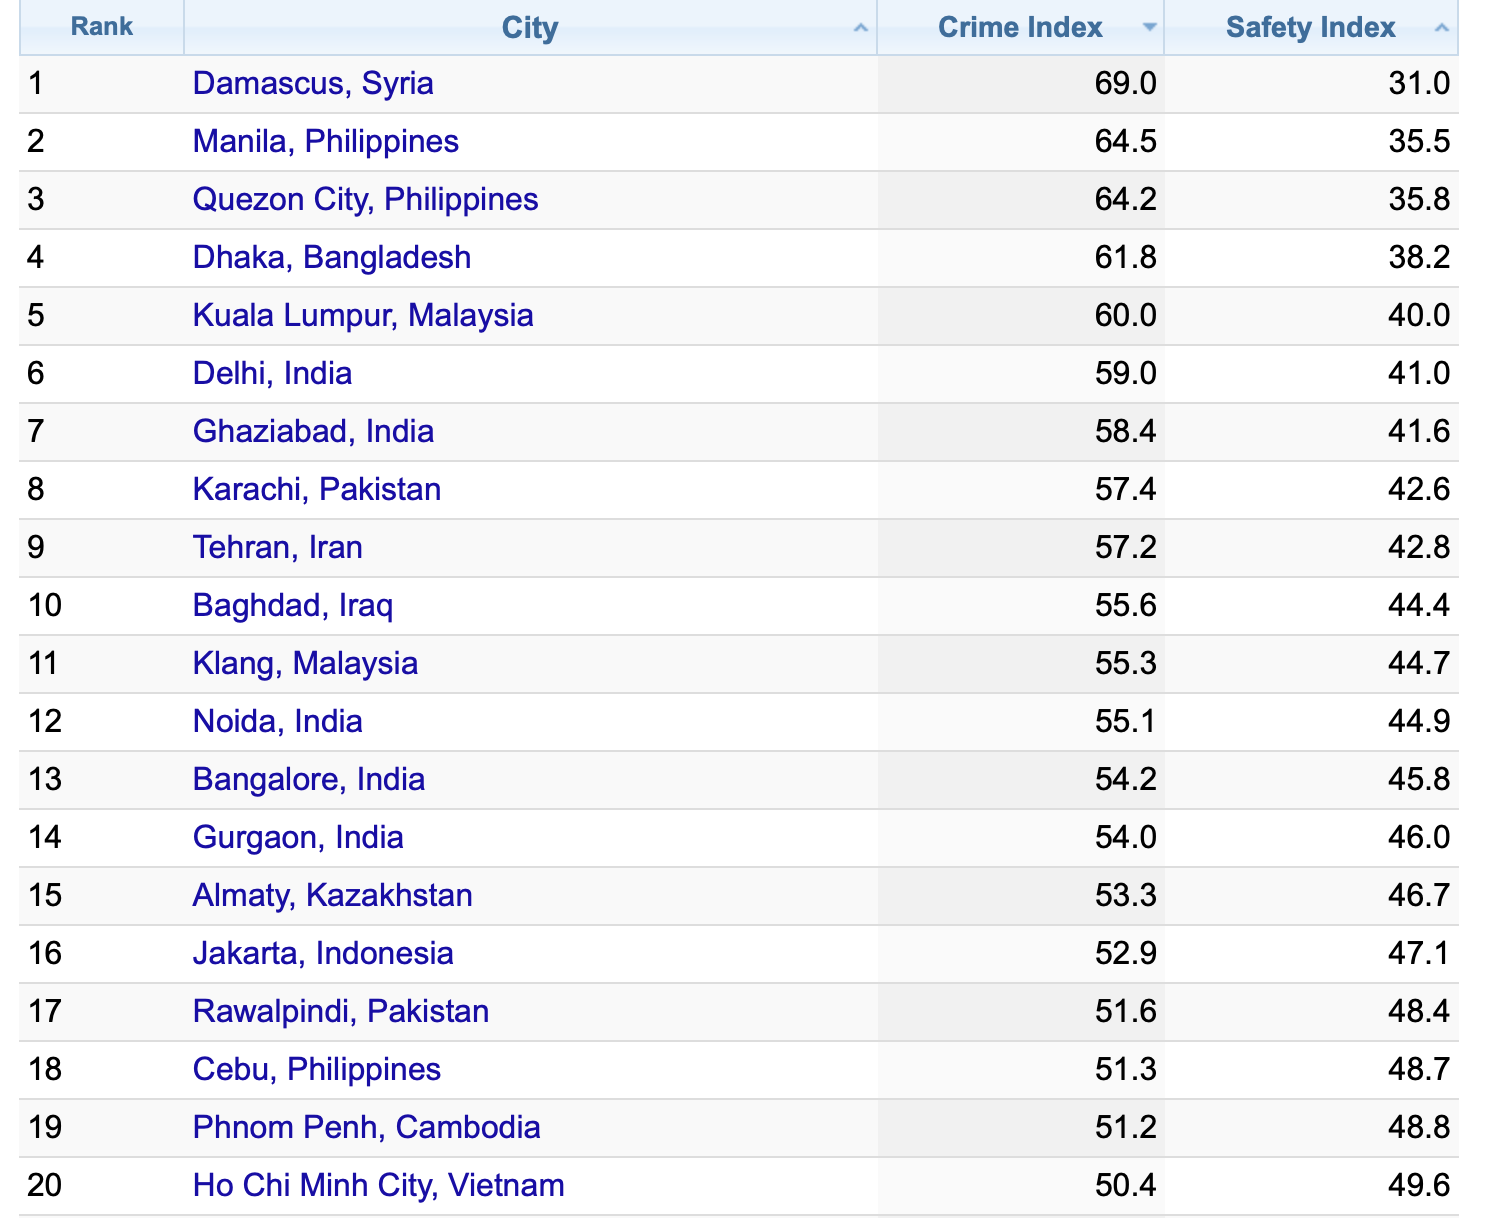The height and width of the screenshot is (1218, 1488).
Task: Select rank number 5 in Kuala Lumpur row
Action: click(36, 315)
